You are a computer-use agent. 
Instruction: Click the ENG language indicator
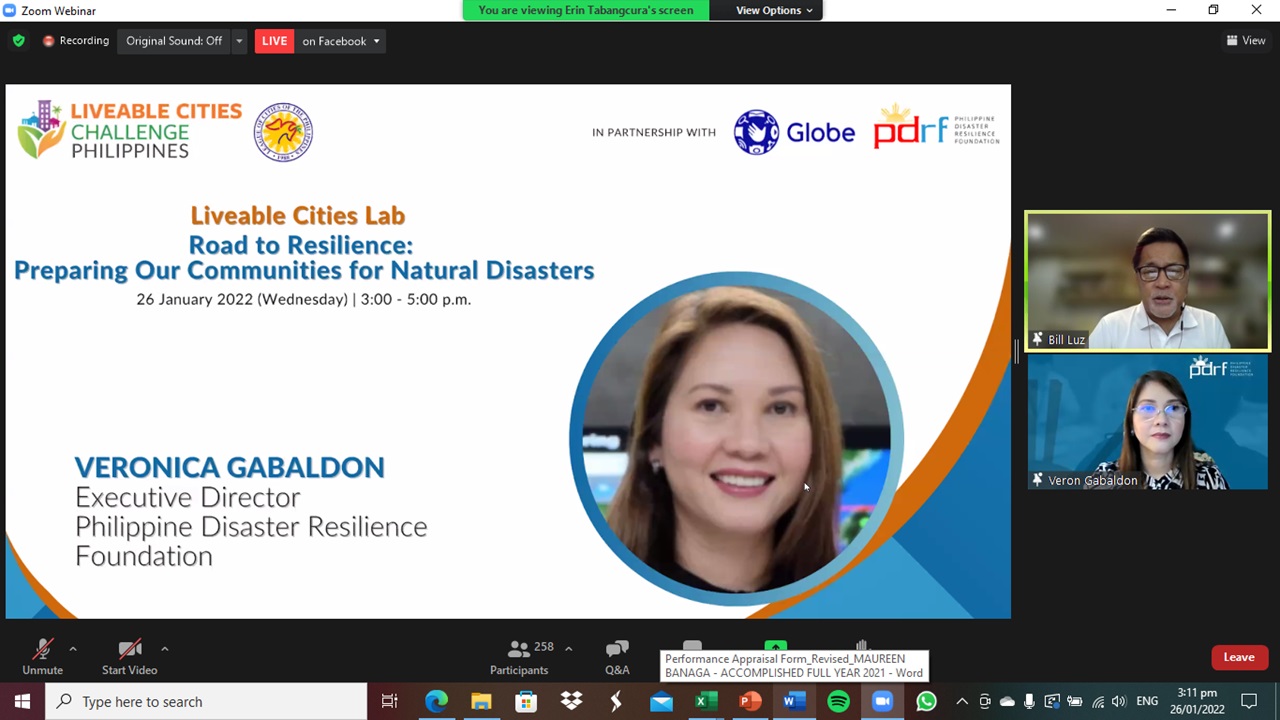tap(1146, 701)
